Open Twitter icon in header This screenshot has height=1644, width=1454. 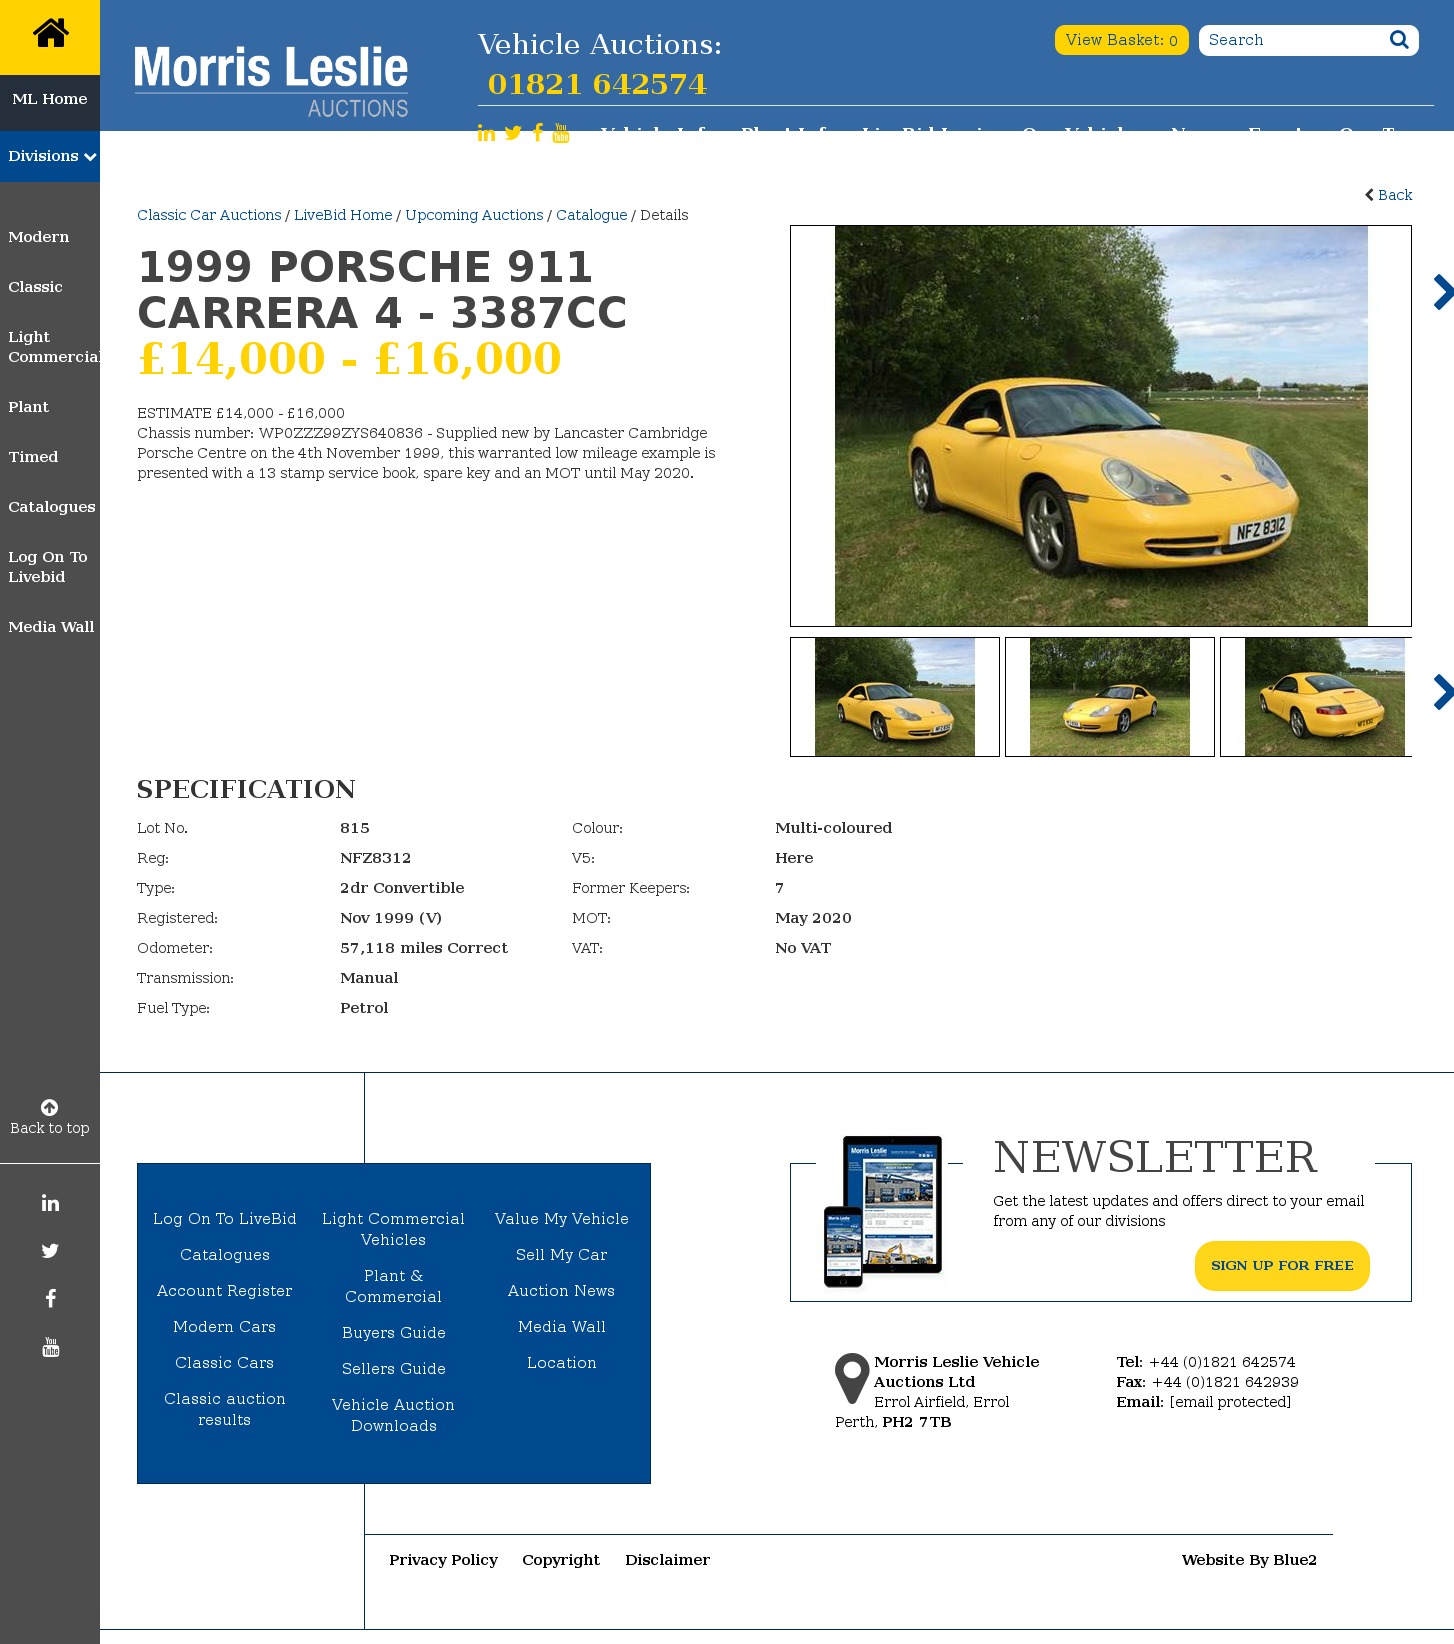pos(513,133)
